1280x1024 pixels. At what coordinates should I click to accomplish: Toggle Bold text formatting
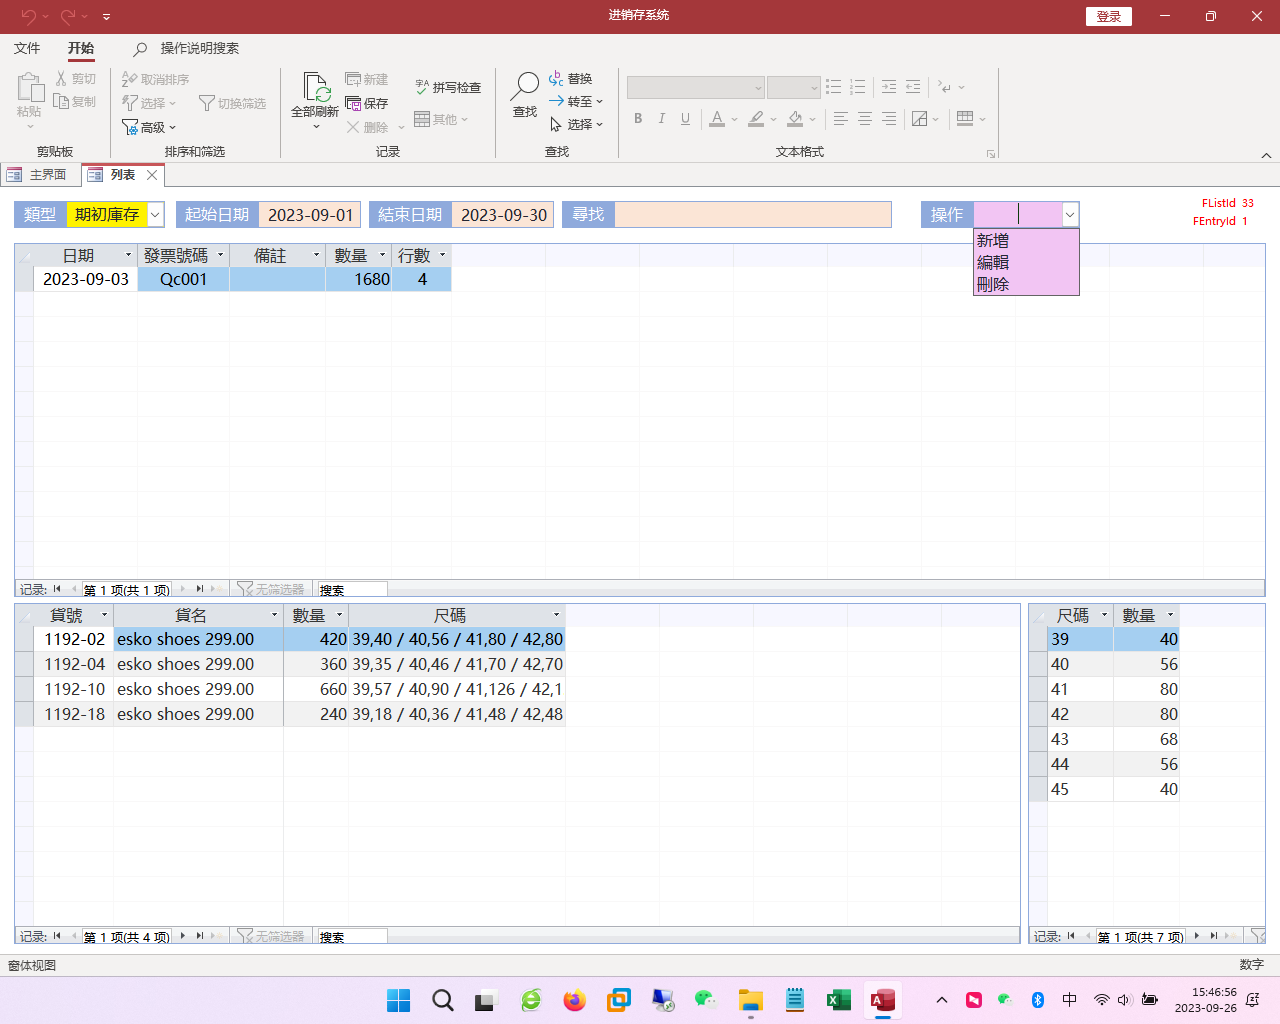click(638, 119)
